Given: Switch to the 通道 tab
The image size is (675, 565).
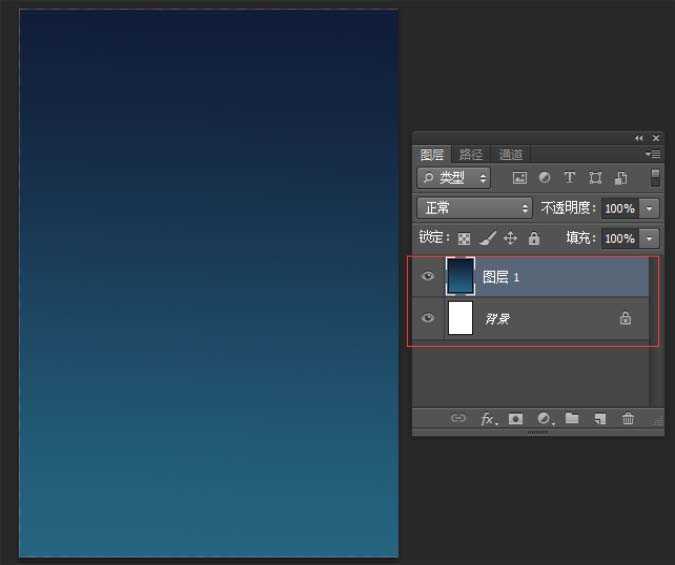Looking at the screenshot, I should pyautogui.click(x=511, y=154).
